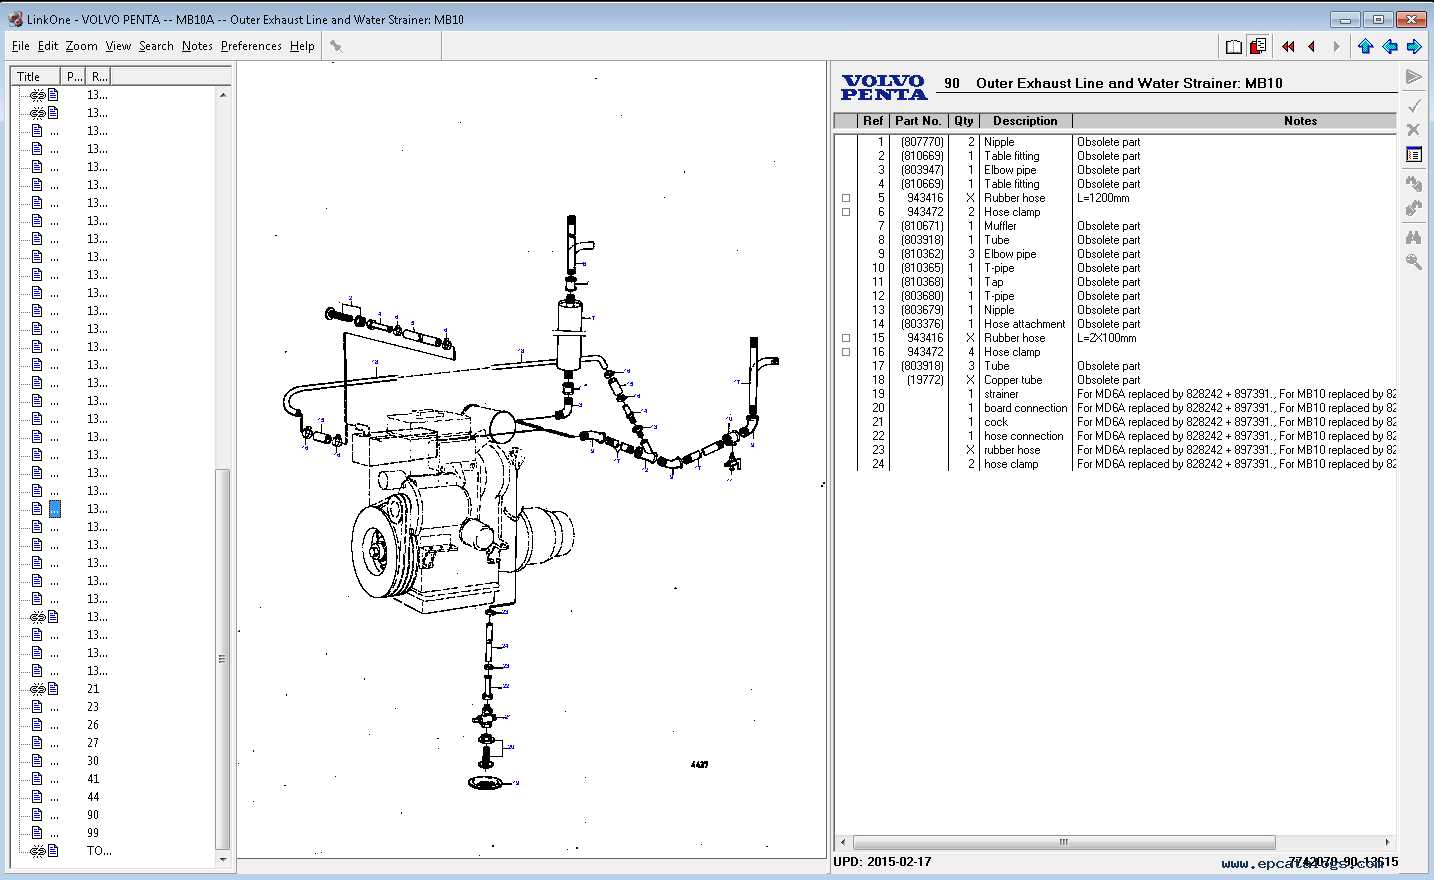Open the Edit menu
The image size is (1434, 880).
tap(48, 46)
